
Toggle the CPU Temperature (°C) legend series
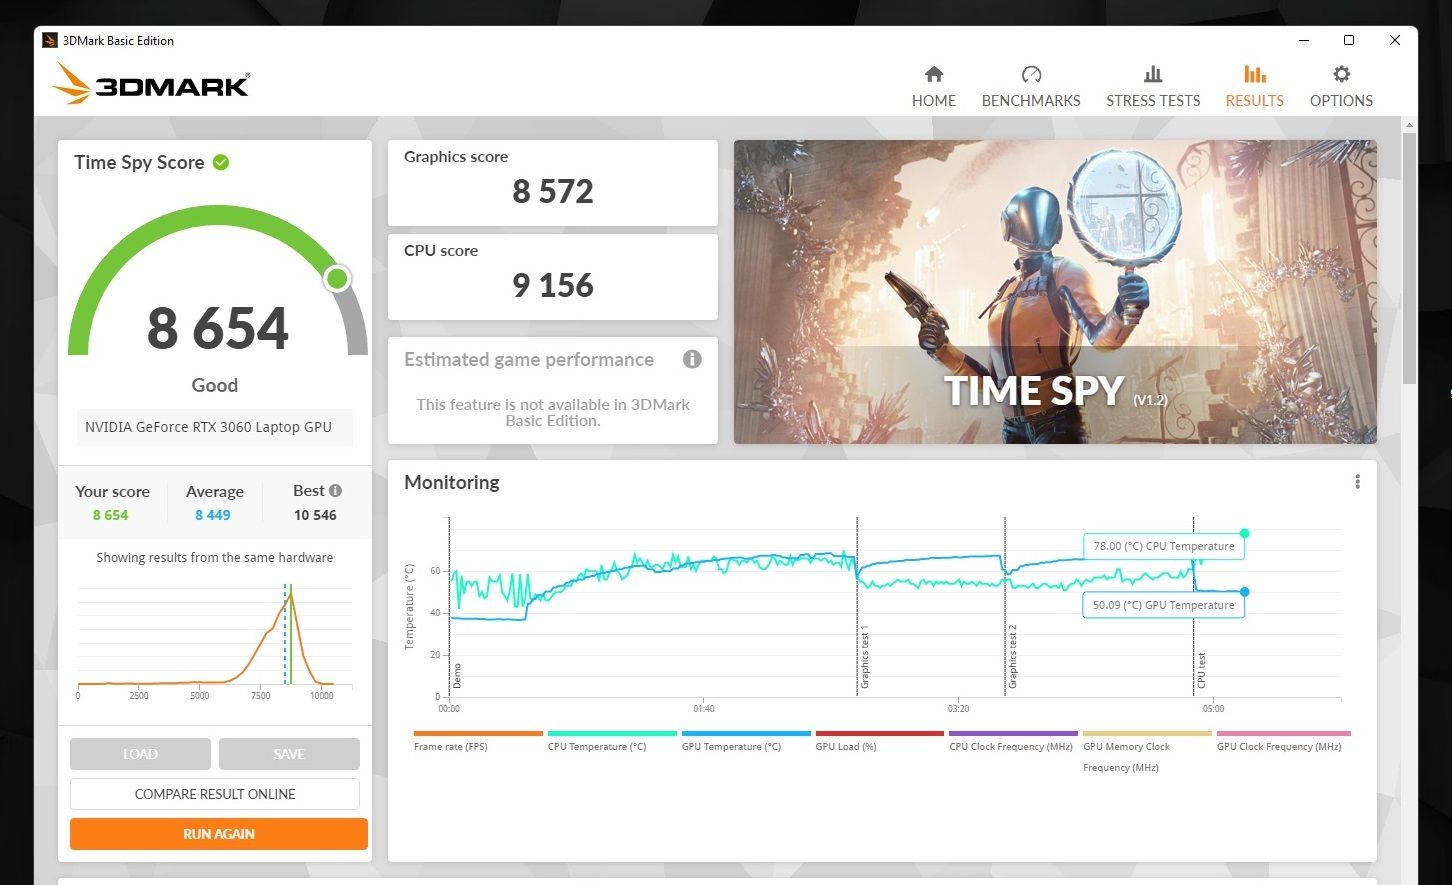(612, 741)
